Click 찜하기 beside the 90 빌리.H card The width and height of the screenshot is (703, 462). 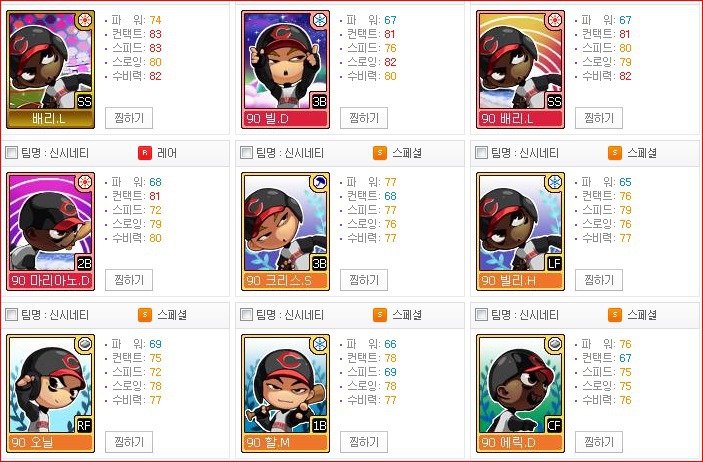point(599,280)
